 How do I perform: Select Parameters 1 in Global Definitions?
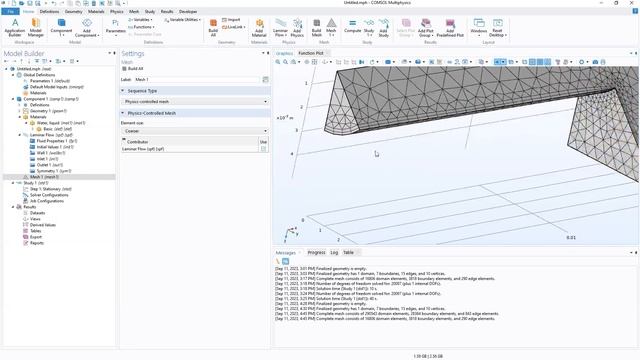(x=50, y=81)
